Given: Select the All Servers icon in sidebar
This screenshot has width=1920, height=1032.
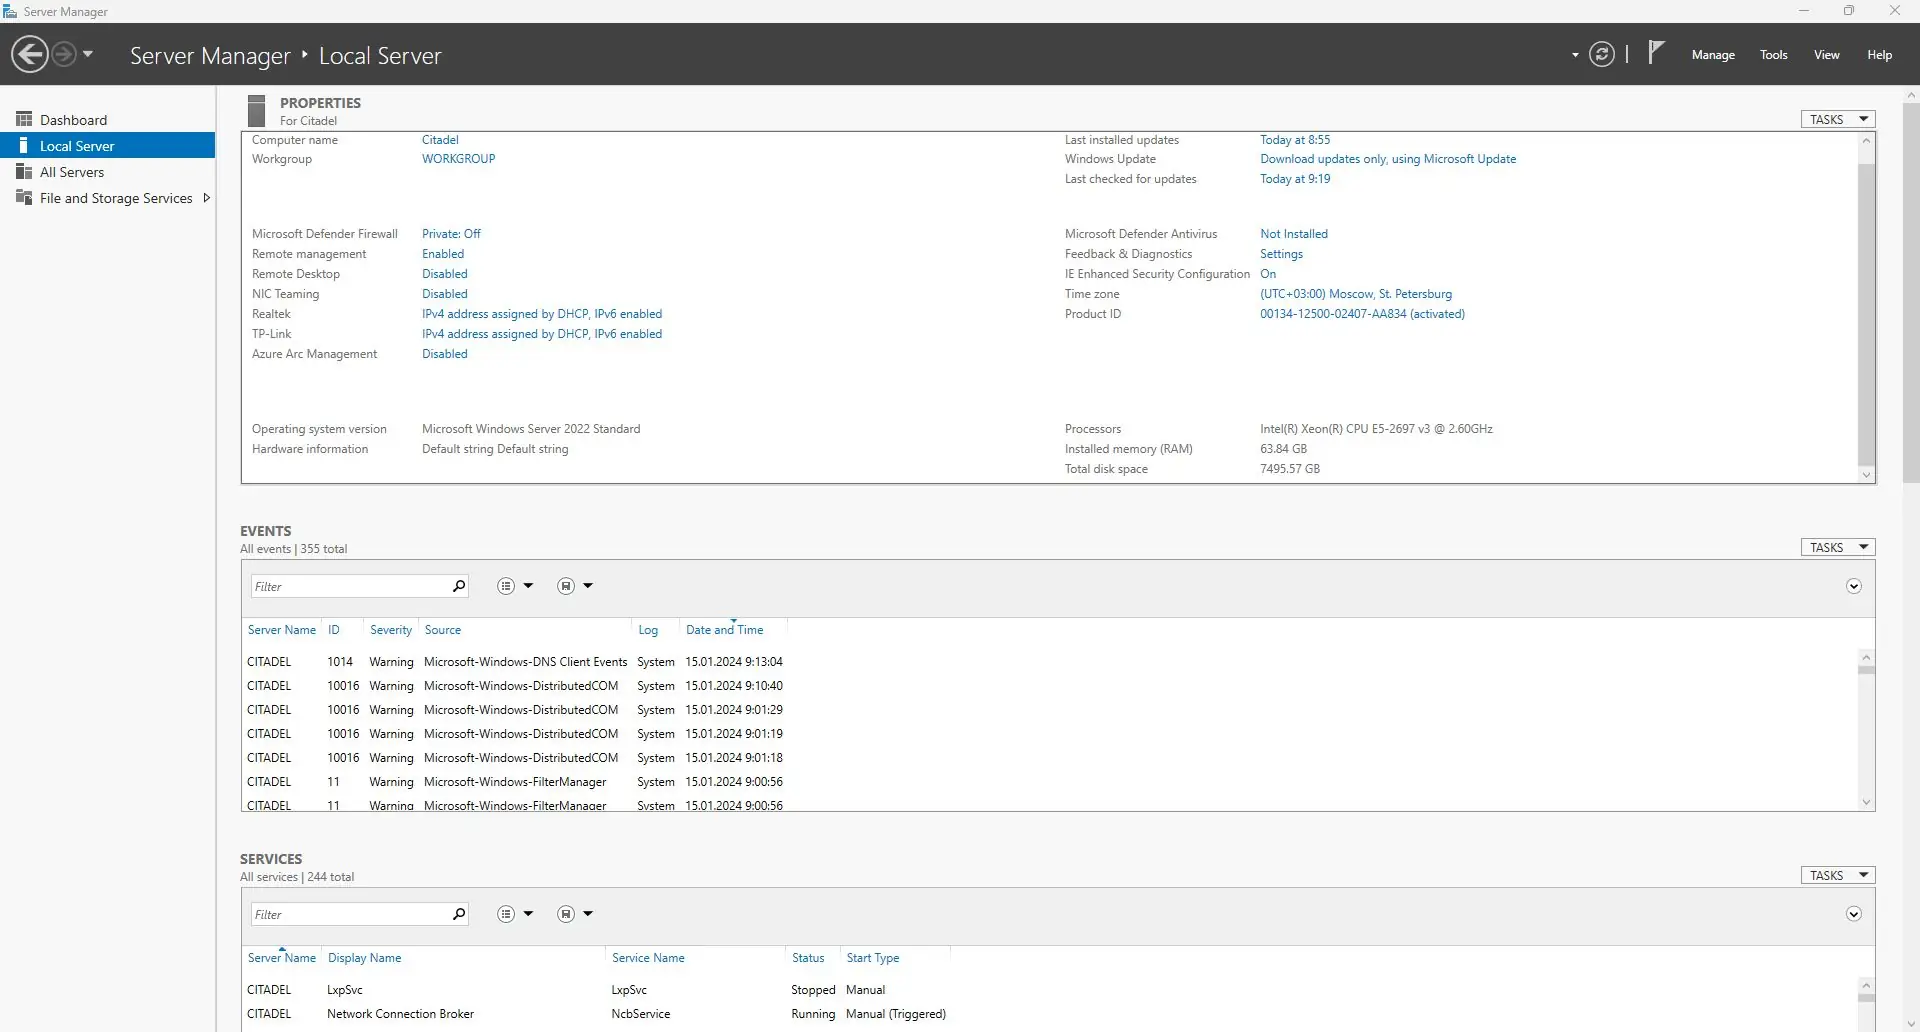Looking at the screenshot, I should (x=24, y=172).
